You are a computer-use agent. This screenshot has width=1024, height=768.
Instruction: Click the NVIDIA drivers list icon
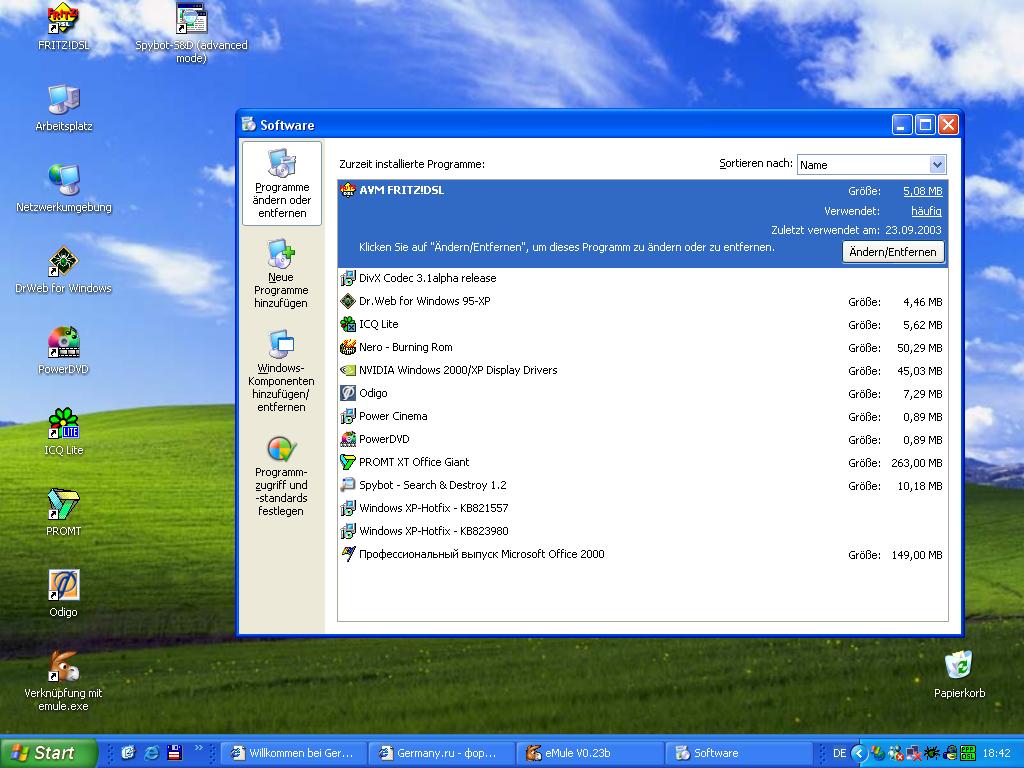tap(348, 370)
